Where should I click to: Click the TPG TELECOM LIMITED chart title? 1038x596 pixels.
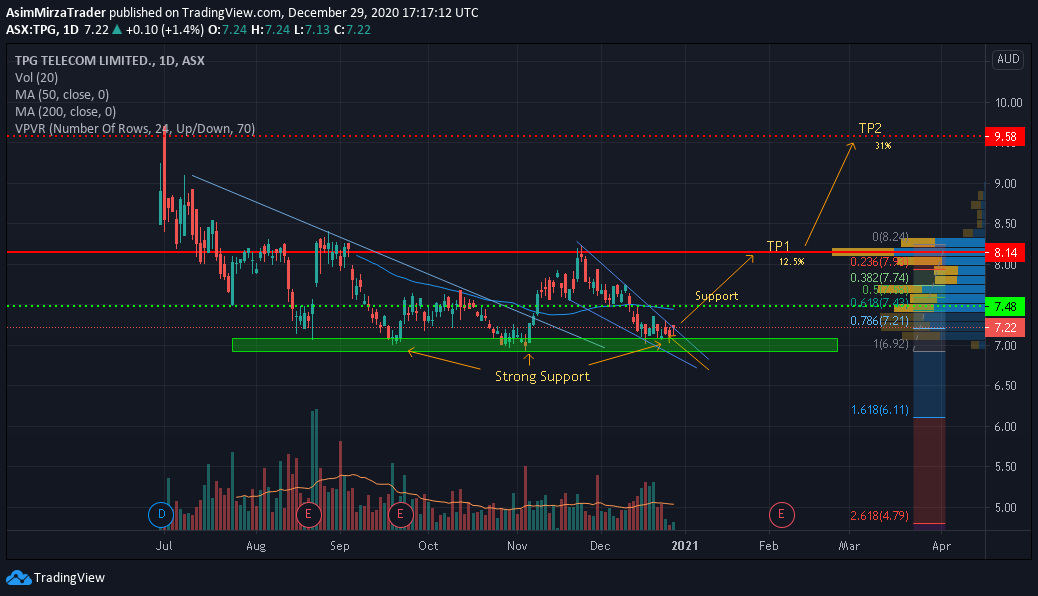[x=110, y=60]
